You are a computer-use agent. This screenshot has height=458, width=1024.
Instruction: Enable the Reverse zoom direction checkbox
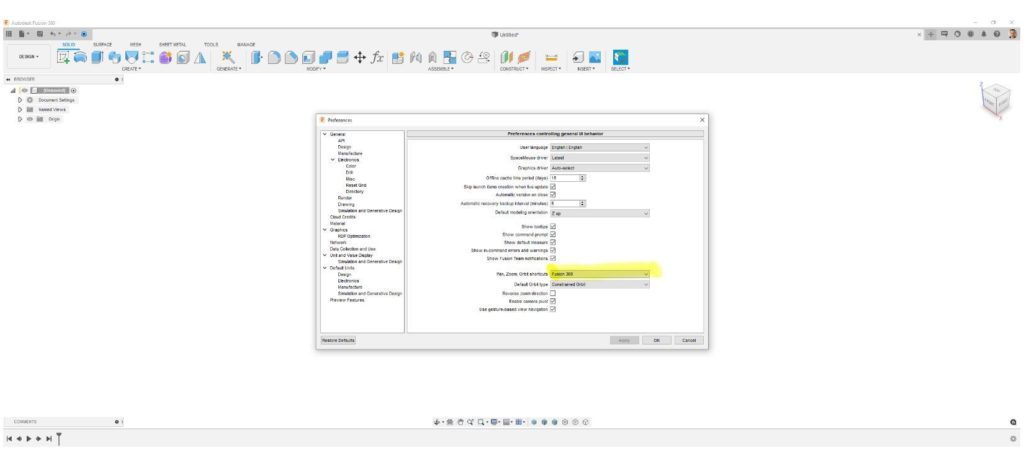tap(553, 293)
